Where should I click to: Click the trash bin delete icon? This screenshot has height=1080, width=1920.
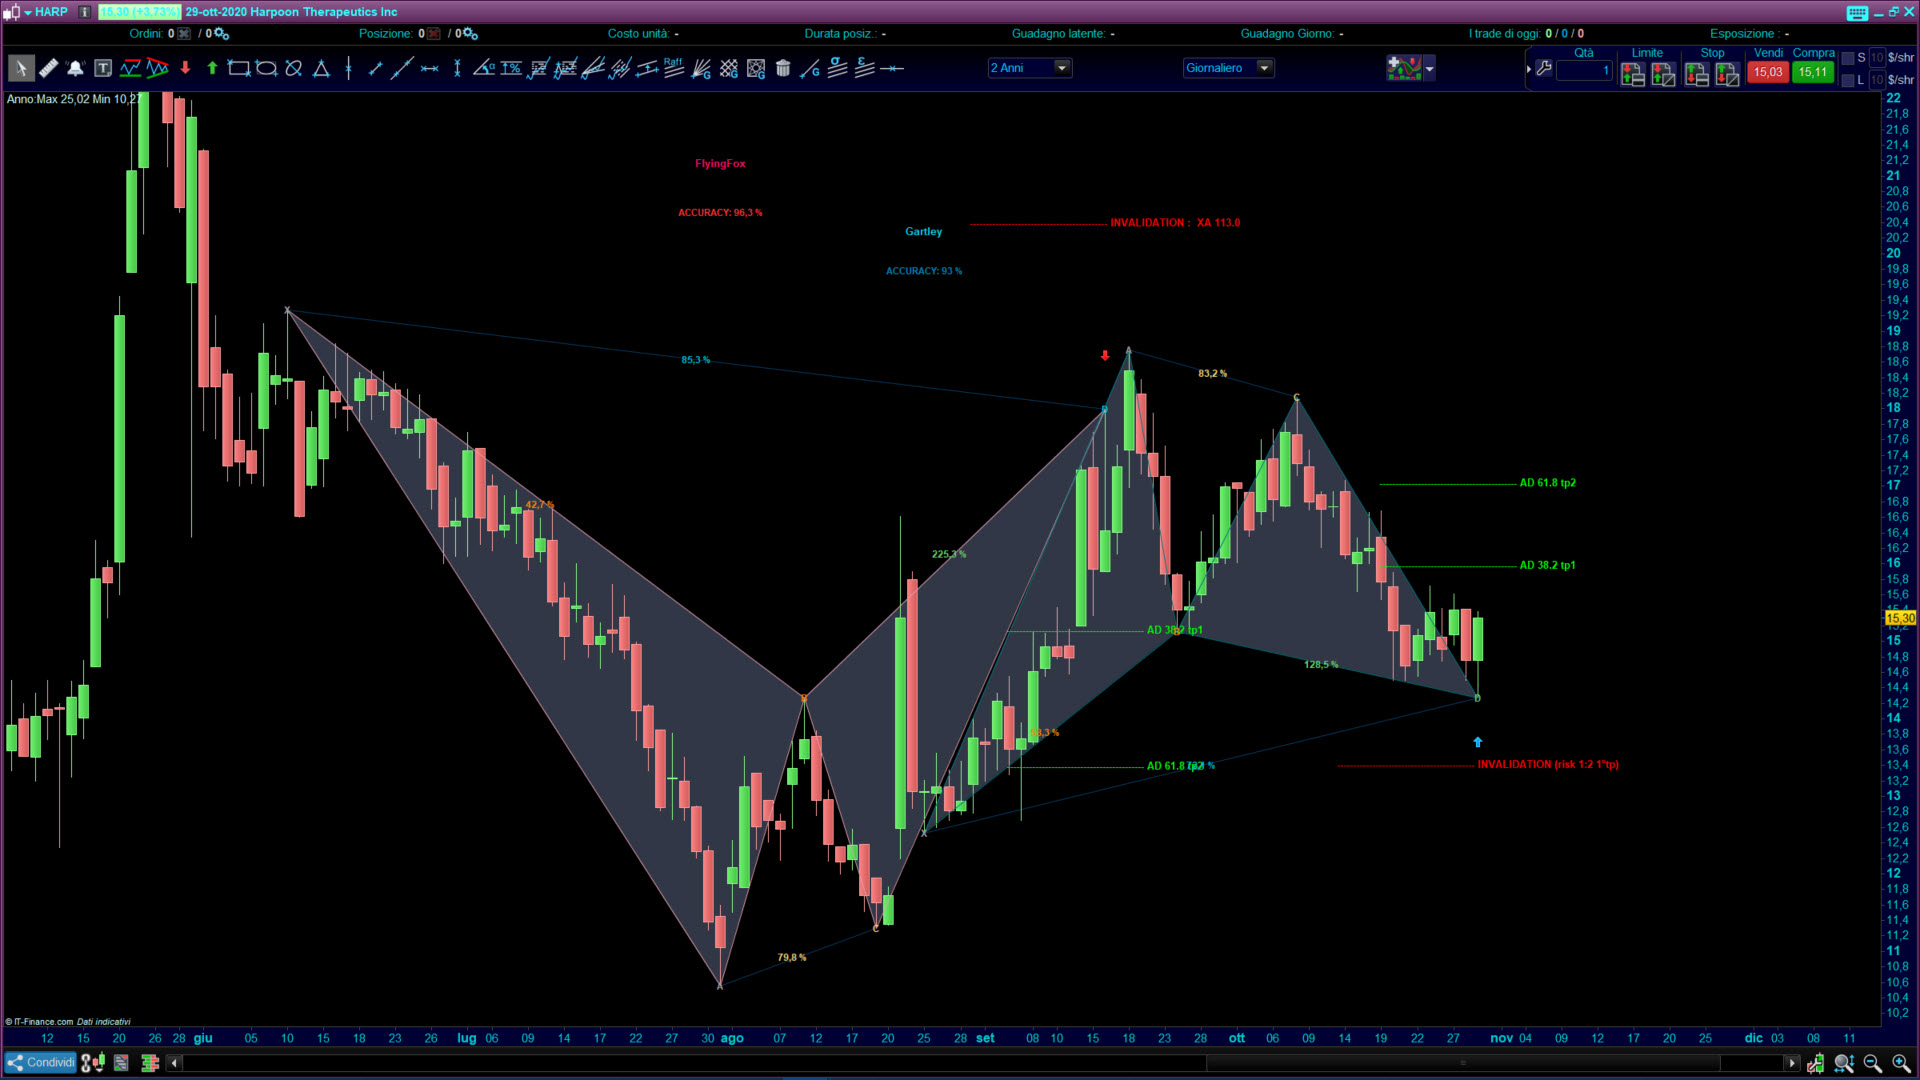783,68
